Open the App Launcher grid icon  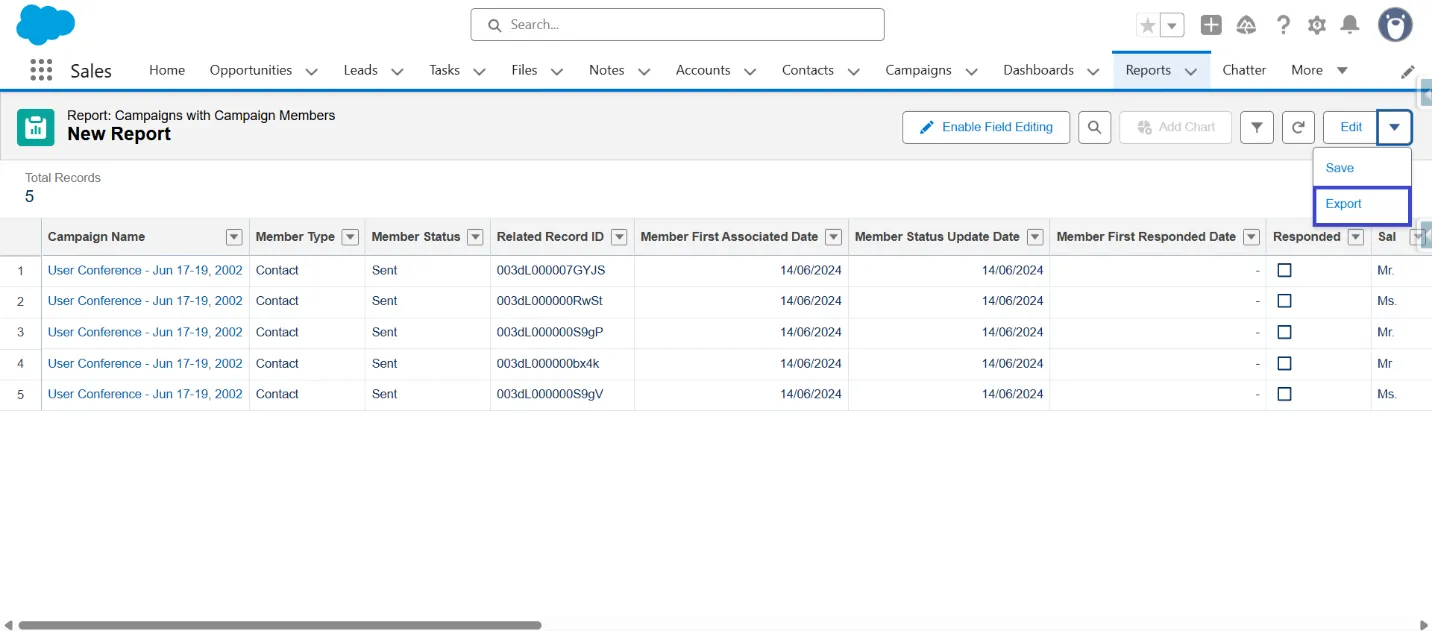(41, 70)
